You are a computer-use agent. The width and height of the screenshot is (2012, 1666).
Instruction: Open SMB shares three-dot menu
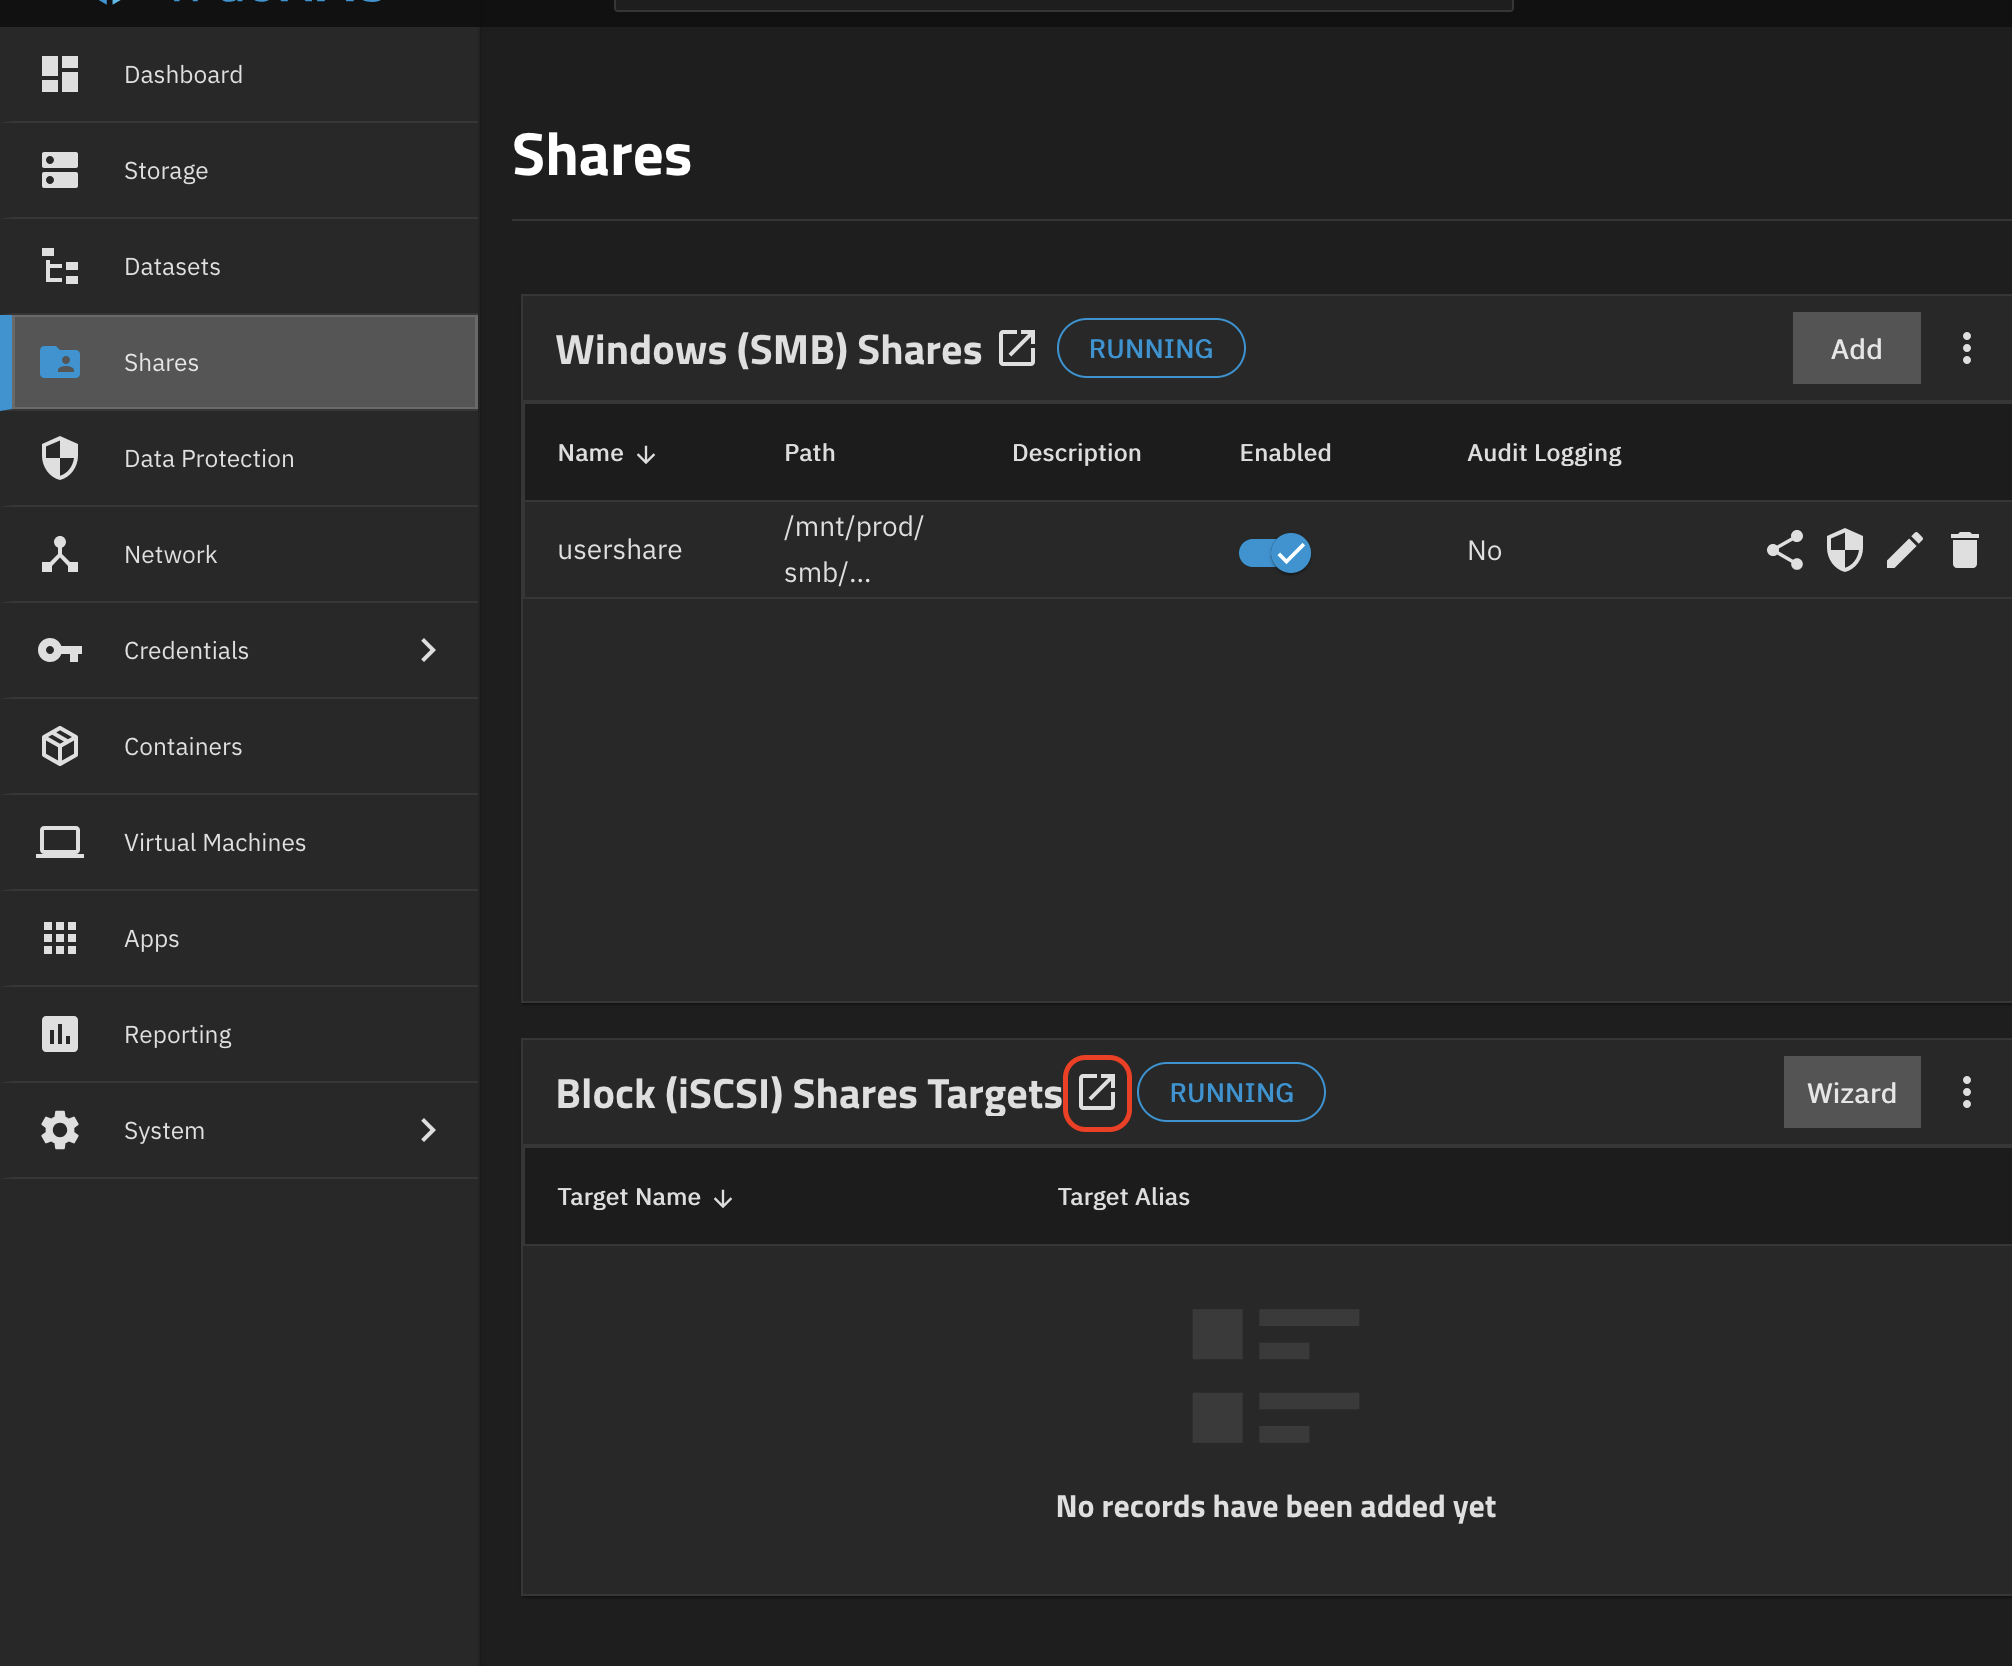[1966, 348]
